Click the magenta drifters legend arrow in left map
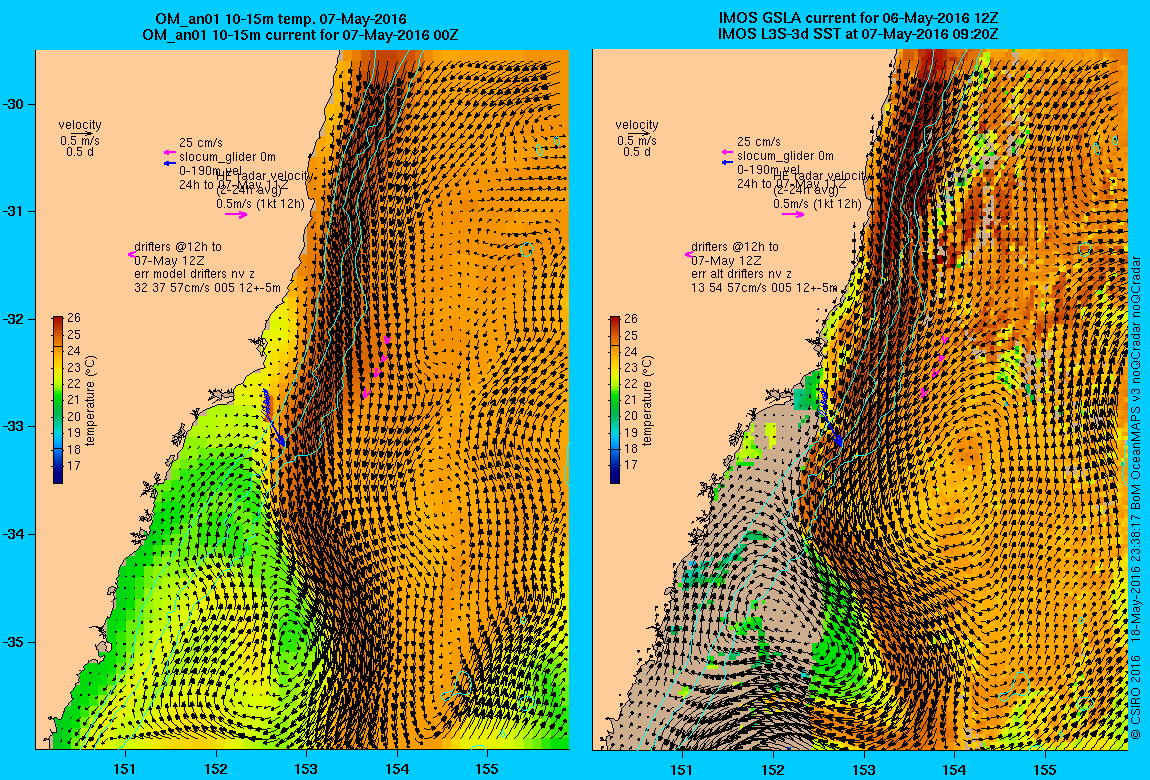Image resolution: width=1150 pixels, height=780 pixels. 132,254
